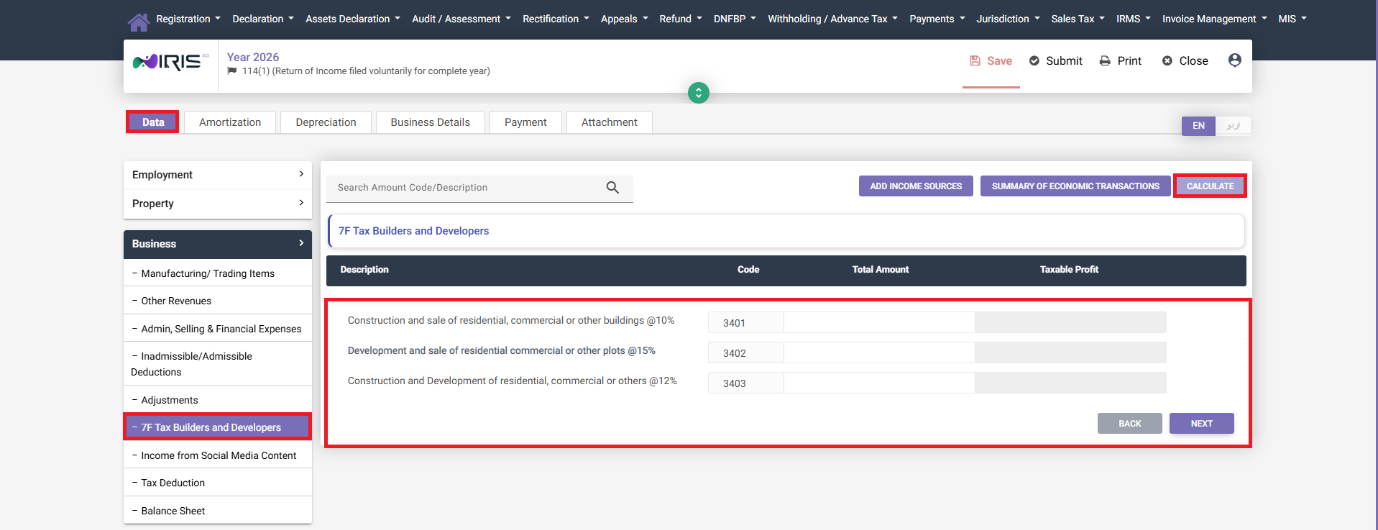This screenshot has width=1378, height=530.
Task: Switch to the Data tab
Action: click(x=153, y=122)
